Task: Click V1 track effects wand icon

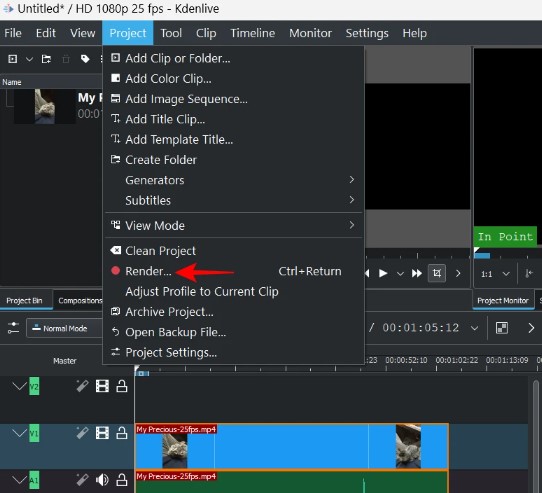Action: tap(82, 433)
